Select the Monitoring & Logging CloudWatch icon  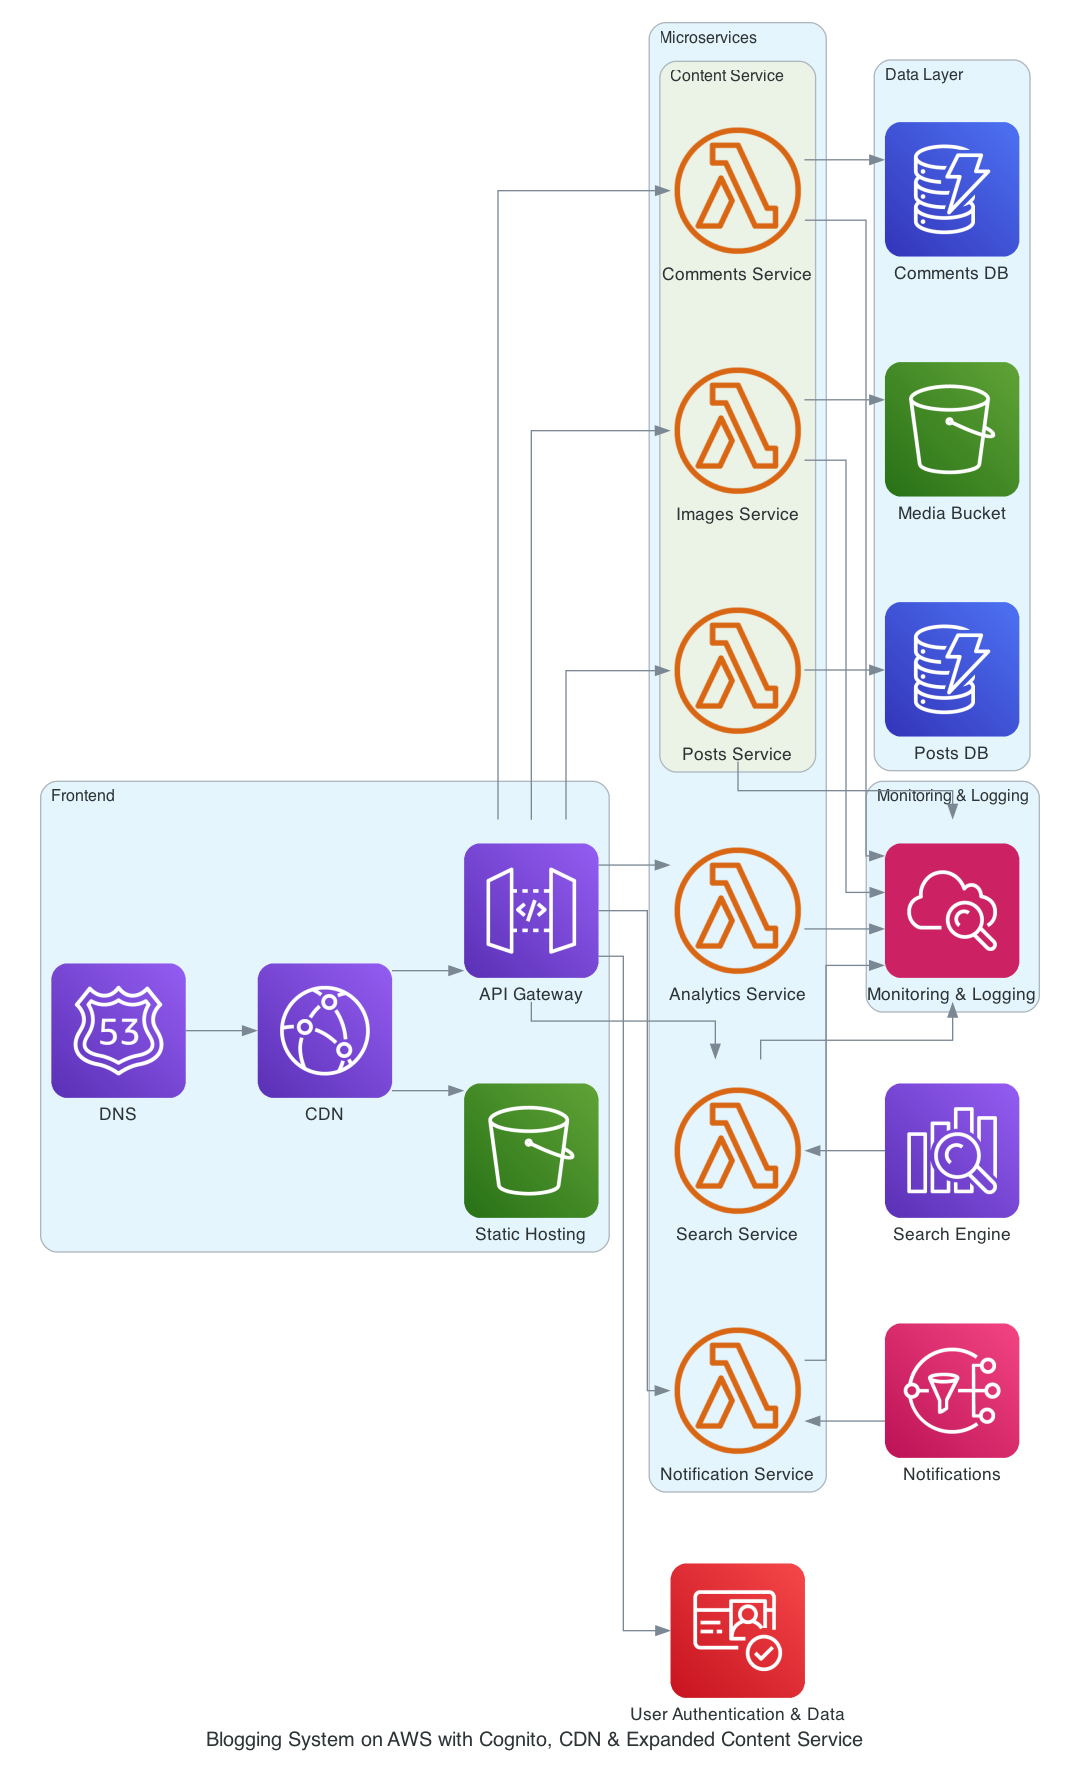[x=952, y=910]
